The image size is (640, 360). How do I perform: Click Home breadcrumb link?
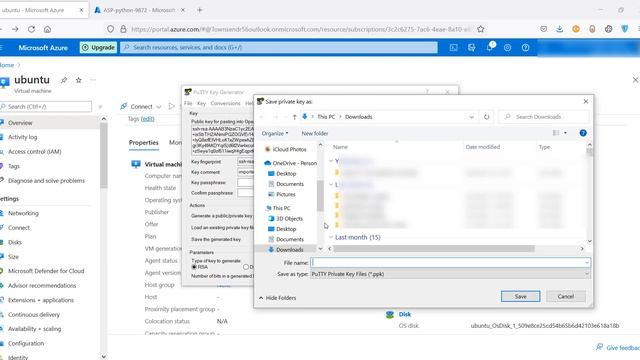click(7, 65)
